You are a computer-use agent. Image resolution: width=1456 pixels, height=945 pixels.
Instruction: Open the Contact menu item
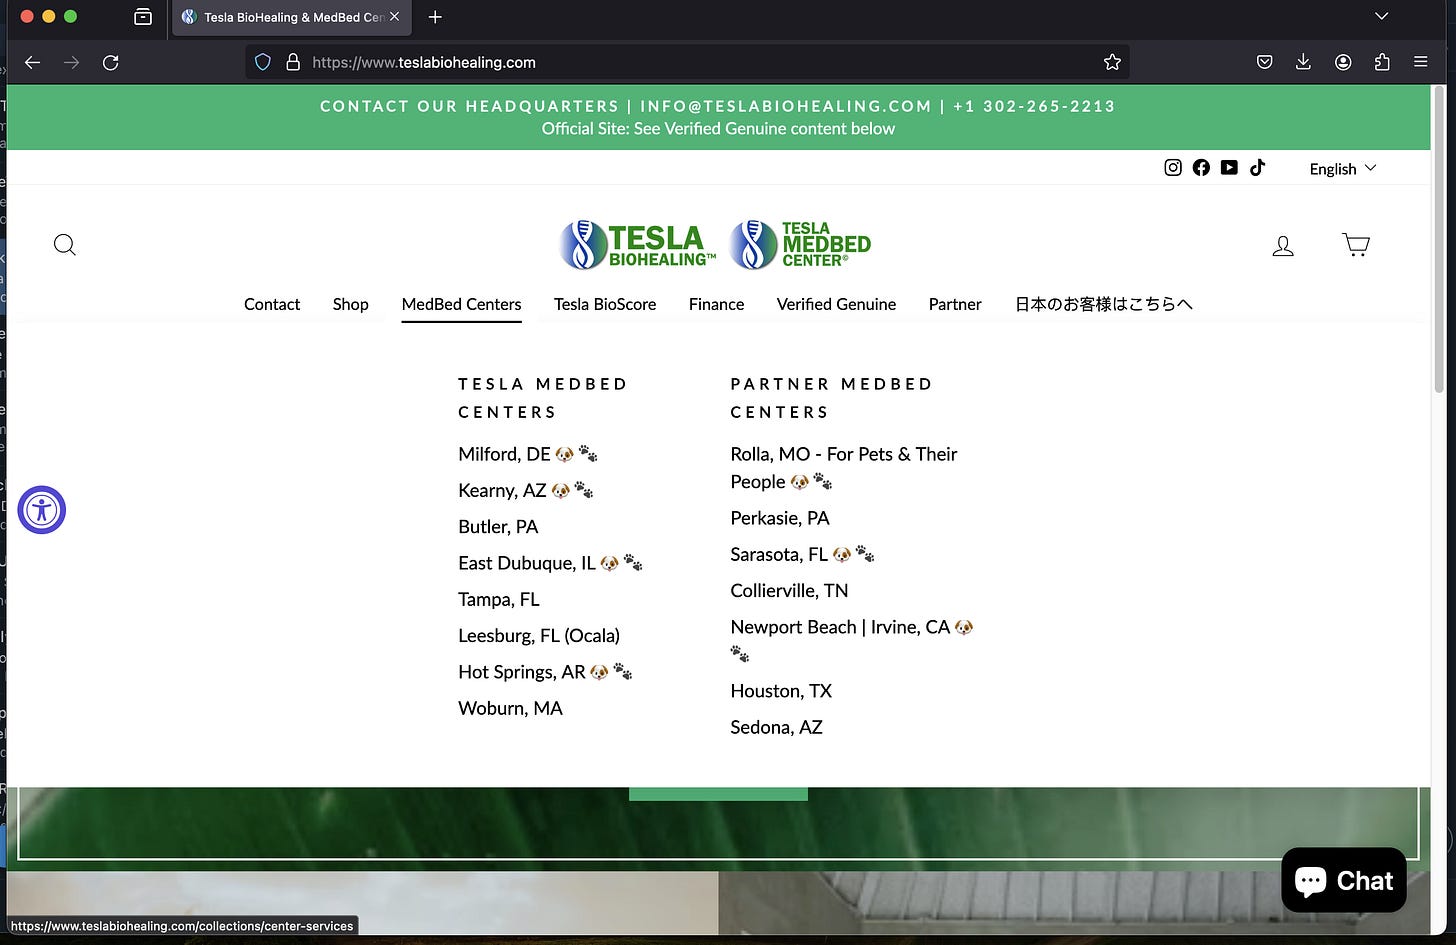click(x=272, y=304)
